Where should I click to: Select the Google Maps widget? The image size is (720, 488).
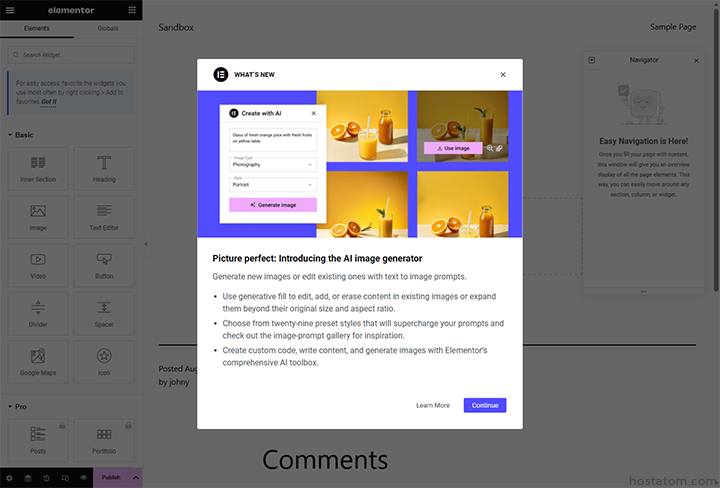(x=38, y=360)
